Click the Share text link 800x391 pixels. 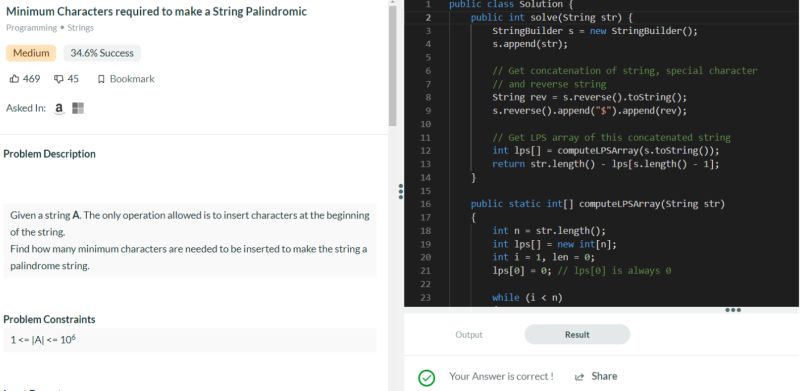click(x=604, y=376)
